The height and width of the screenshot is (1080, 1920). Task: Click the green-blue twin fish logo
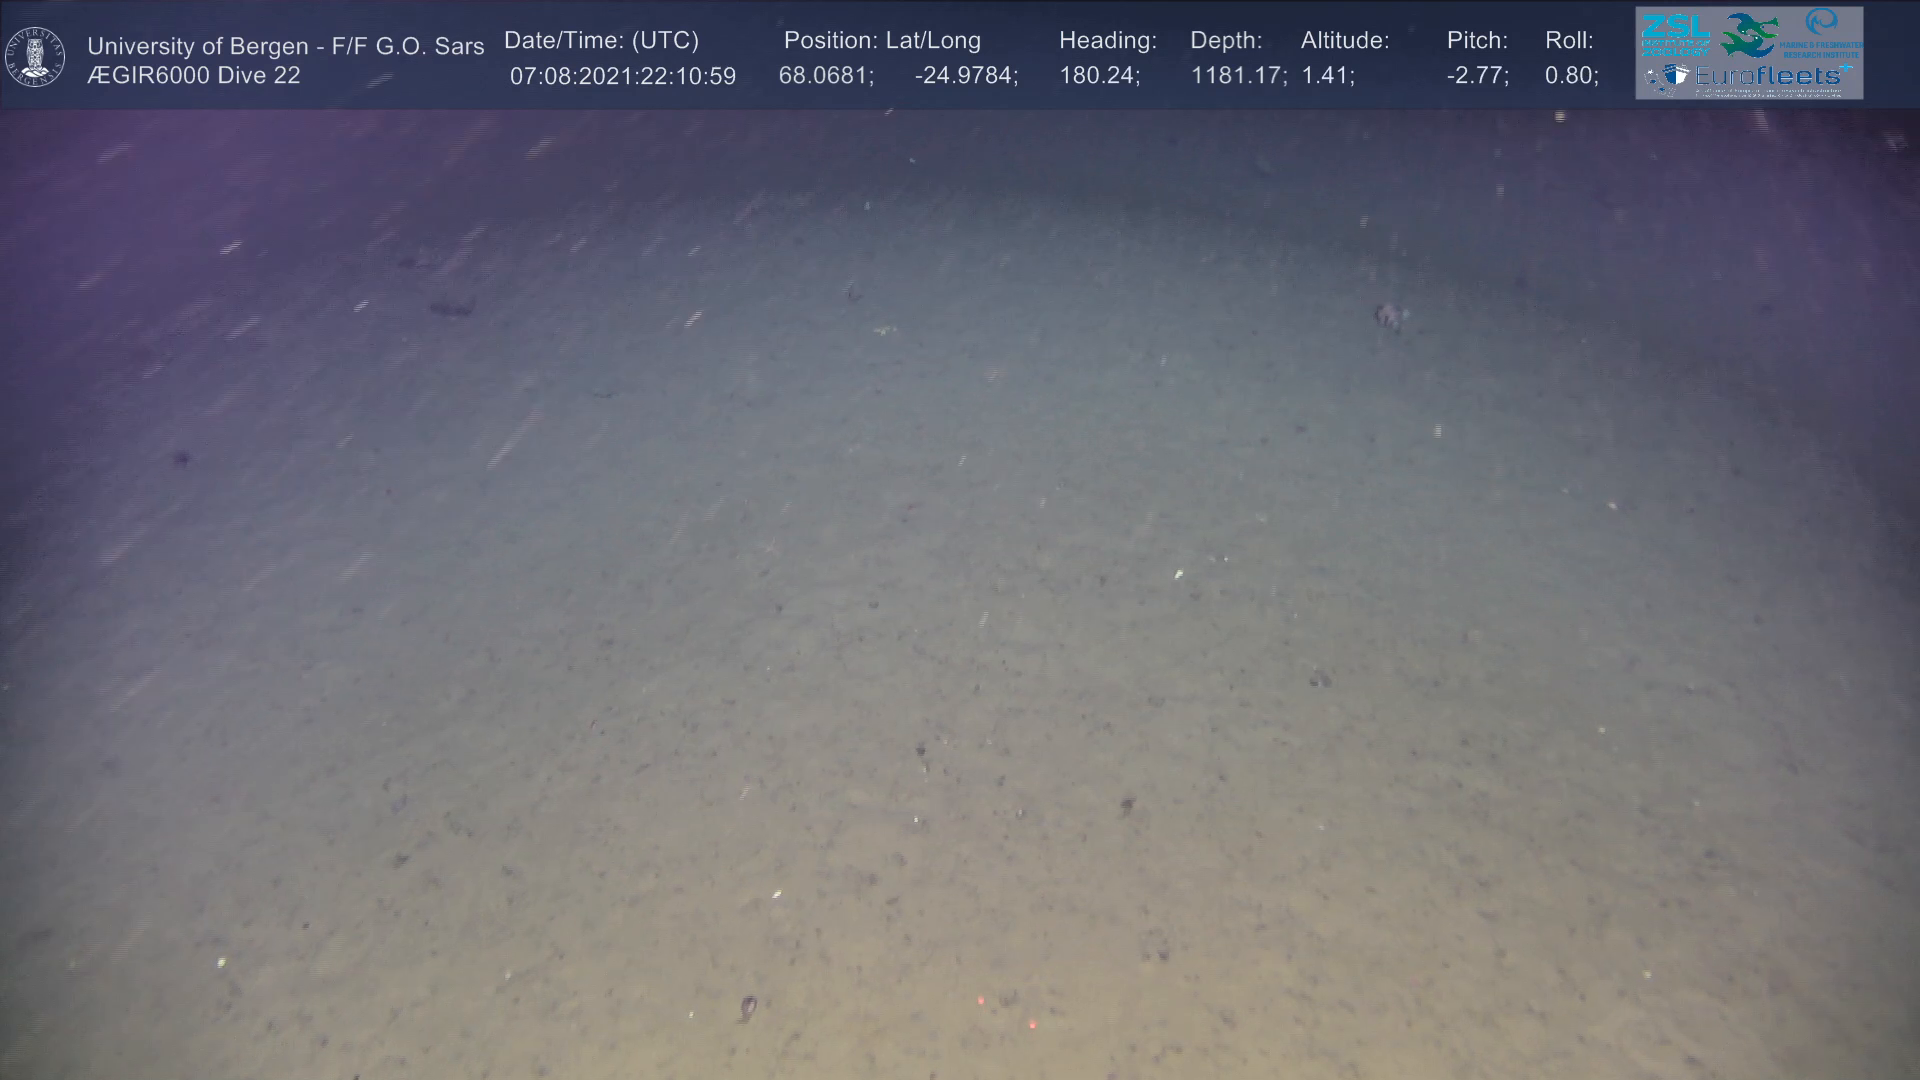click(x=1749, y=35)
